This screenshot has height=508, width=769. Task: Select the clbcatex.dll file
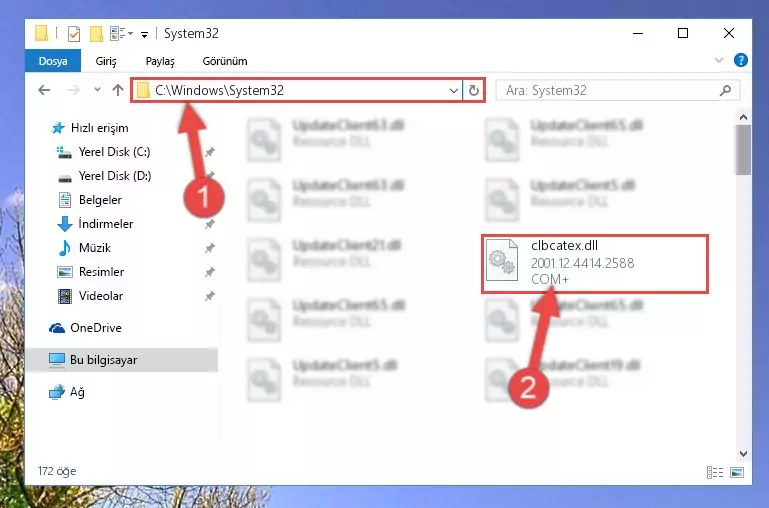(x=595, y=264)
